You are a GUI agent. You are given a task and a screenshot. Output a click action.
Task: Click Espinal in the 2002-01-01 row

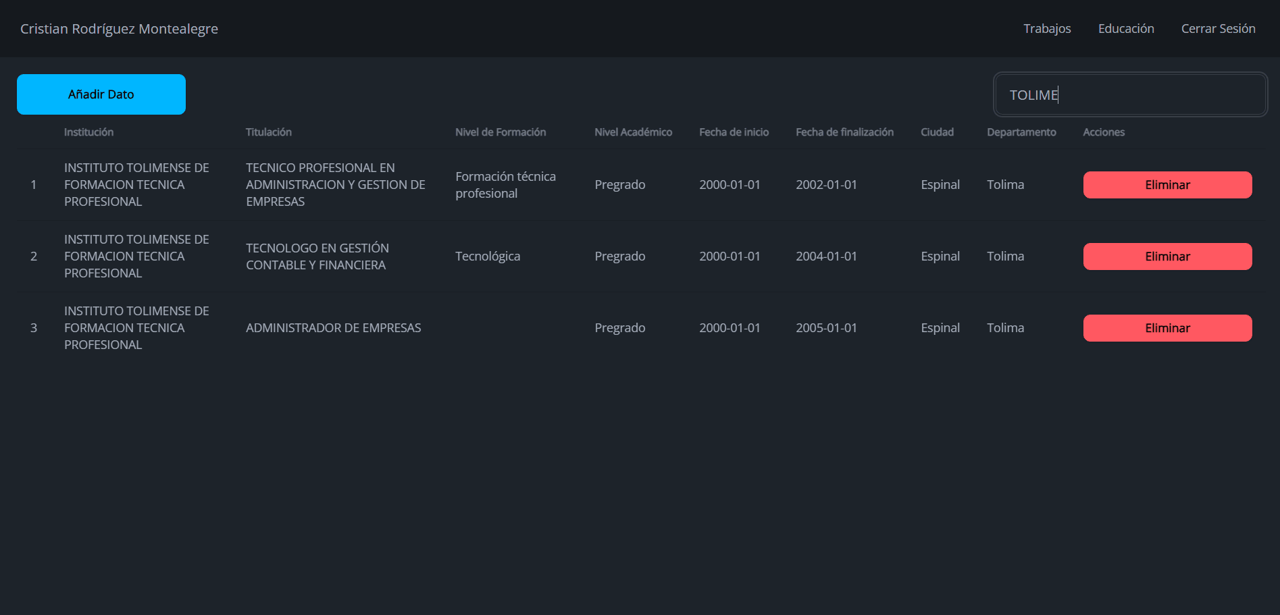pyautogui.click(x=940, y=185)
